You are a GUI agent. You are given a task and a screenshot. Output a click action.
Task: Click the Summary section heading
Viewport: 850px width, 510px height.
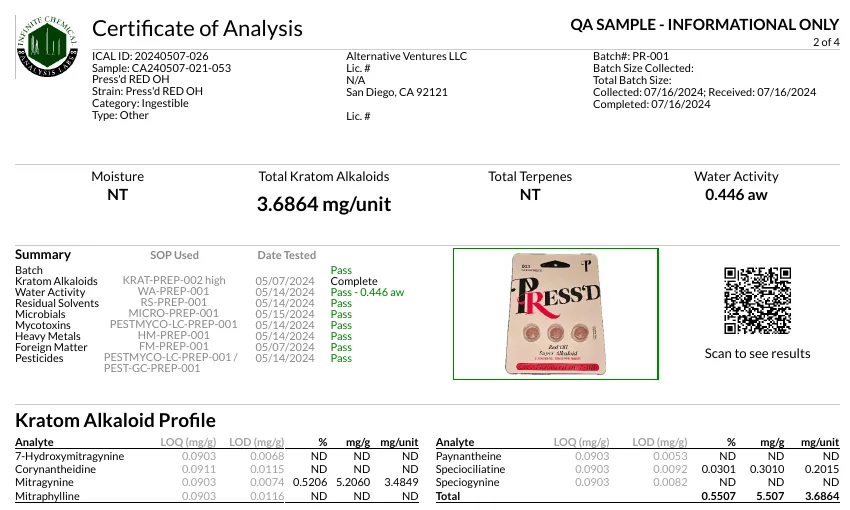pyautogui.click(x=43, y=254)
